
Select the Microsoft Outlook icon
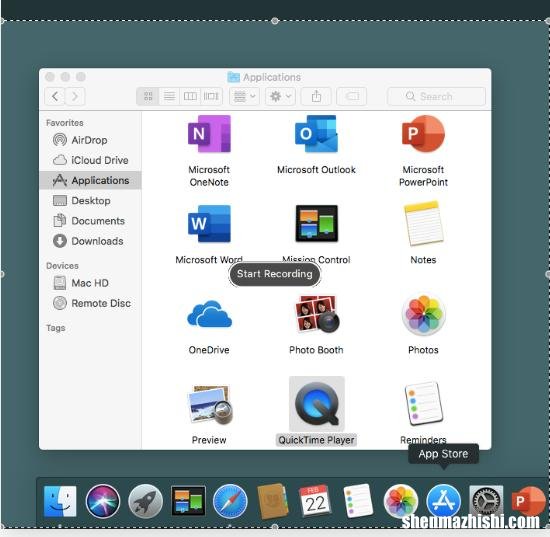click(316, 134)
